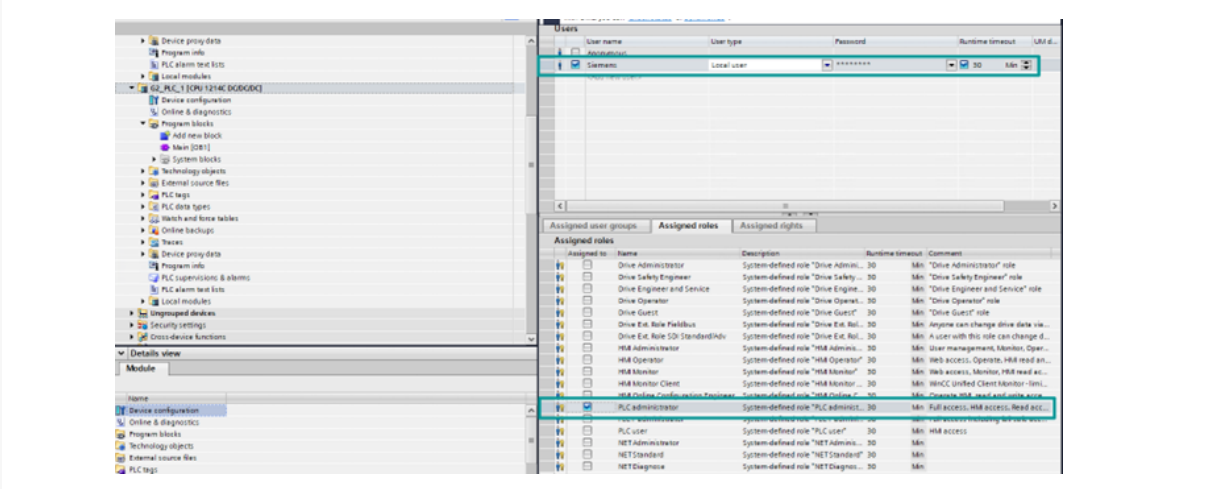Open the Password dropdown arrow for Siemens
The height and width of the screenshot is (489, 1223).
tap(951, 65)
